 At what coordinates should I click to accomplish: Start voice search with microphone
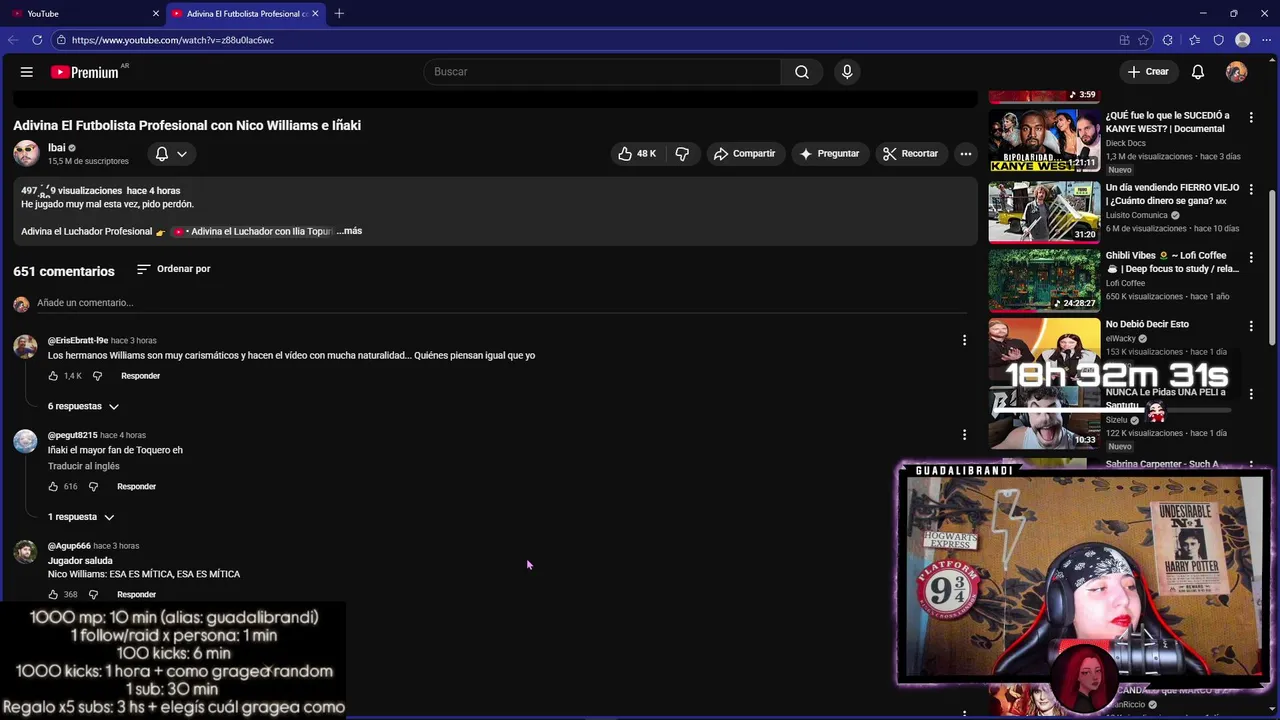[x=847, y=72]
